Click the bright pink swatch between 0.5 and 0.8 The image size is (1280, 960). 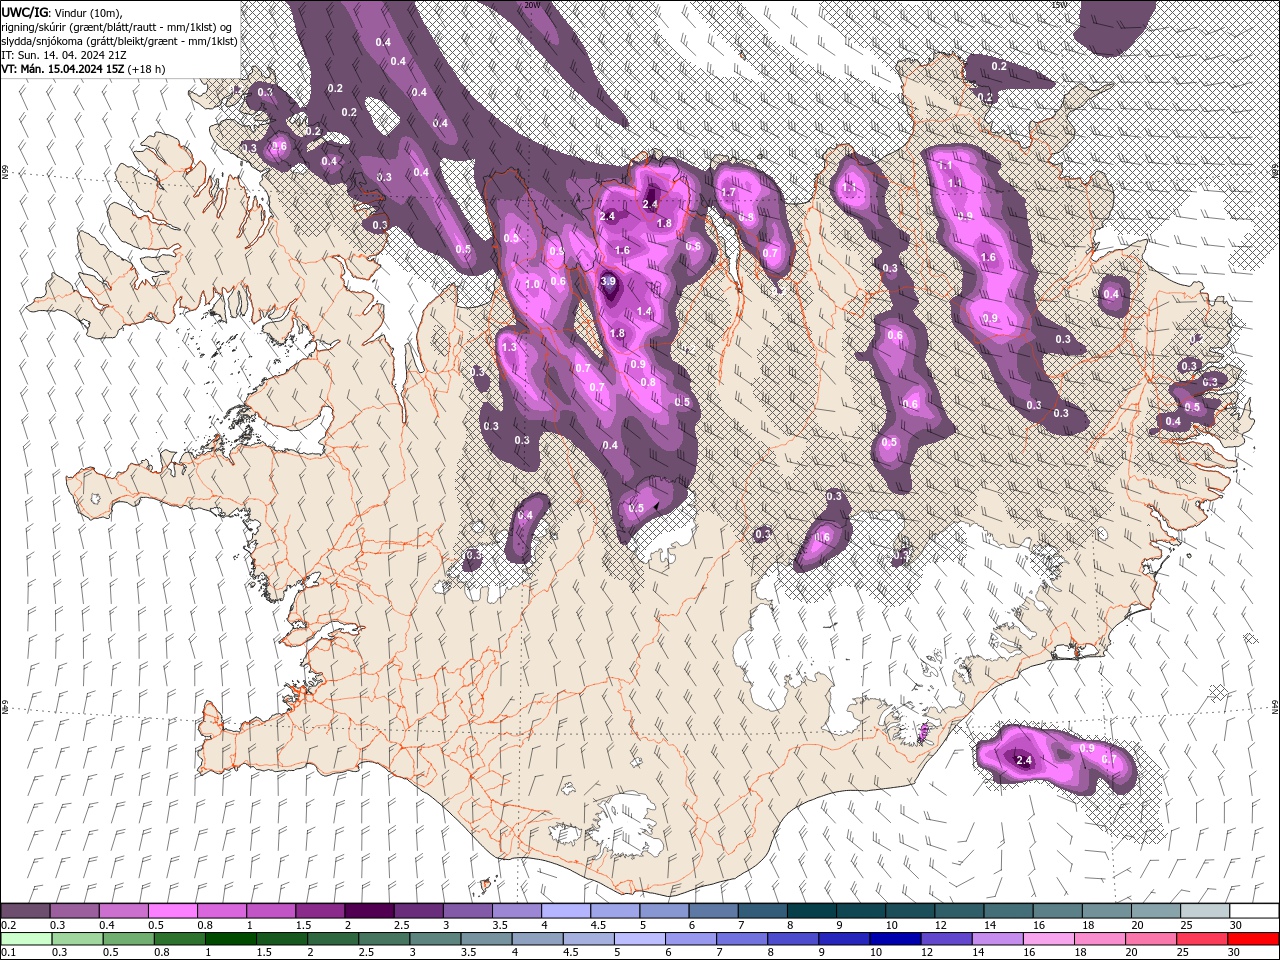click(x=173, y=911)
